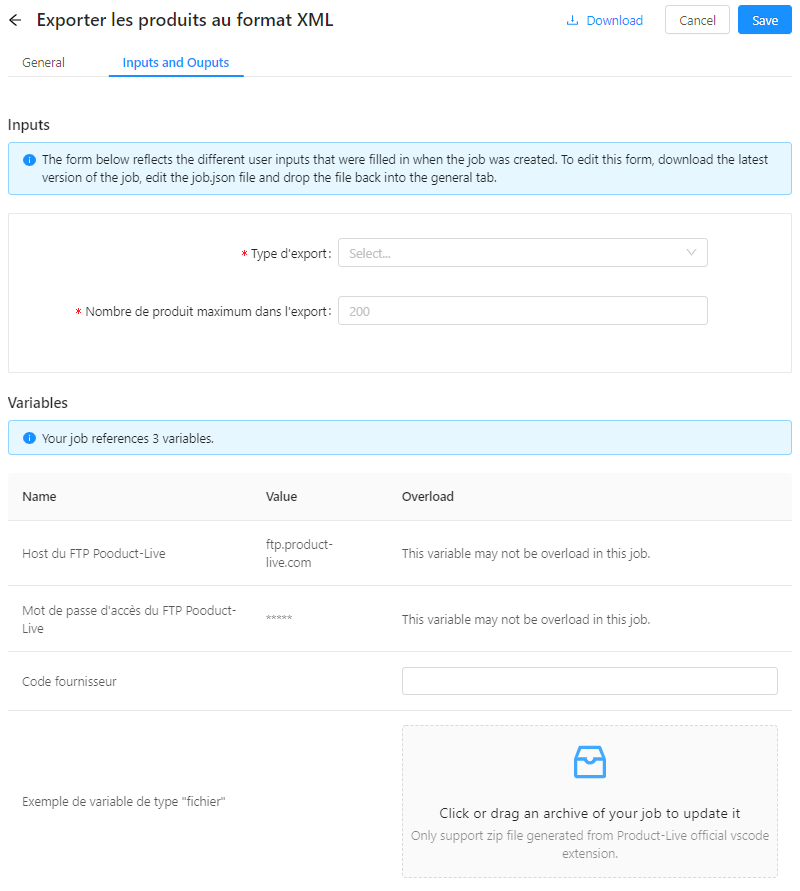
Task: Click the inbox icon in the upload zone
Action: (589, 762)
